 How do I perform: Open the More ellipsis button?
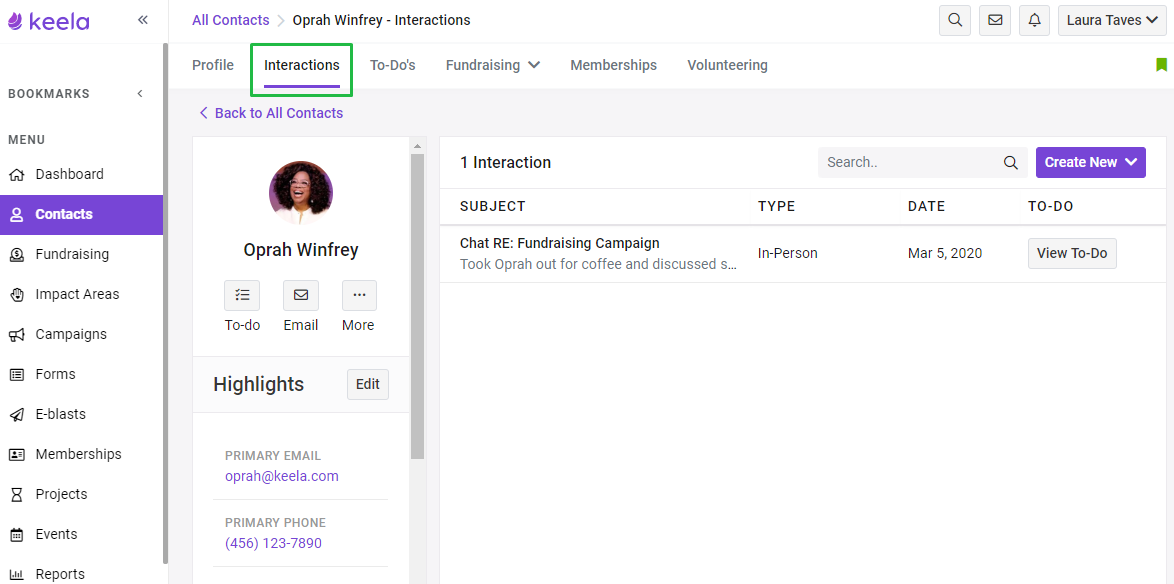[359, 296]
